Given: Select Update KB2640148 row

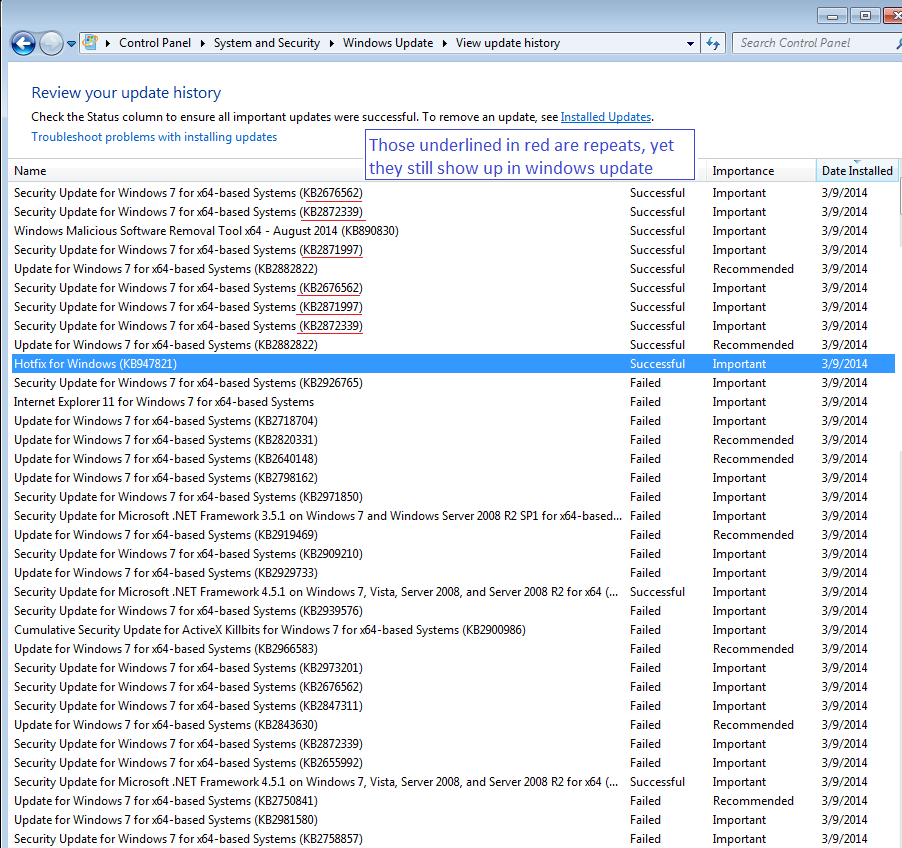Looking at the screenshot, I should [x=453, y=459].
